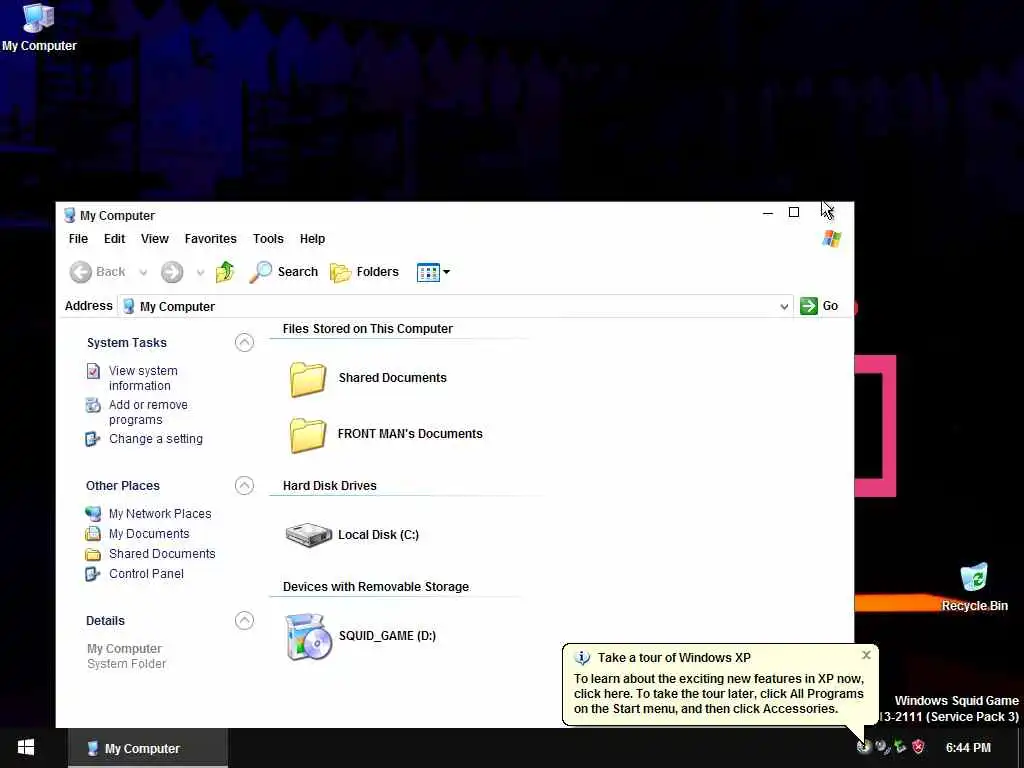1024x768 pixels.
Task: Open the Search pane
Action: 283,272
